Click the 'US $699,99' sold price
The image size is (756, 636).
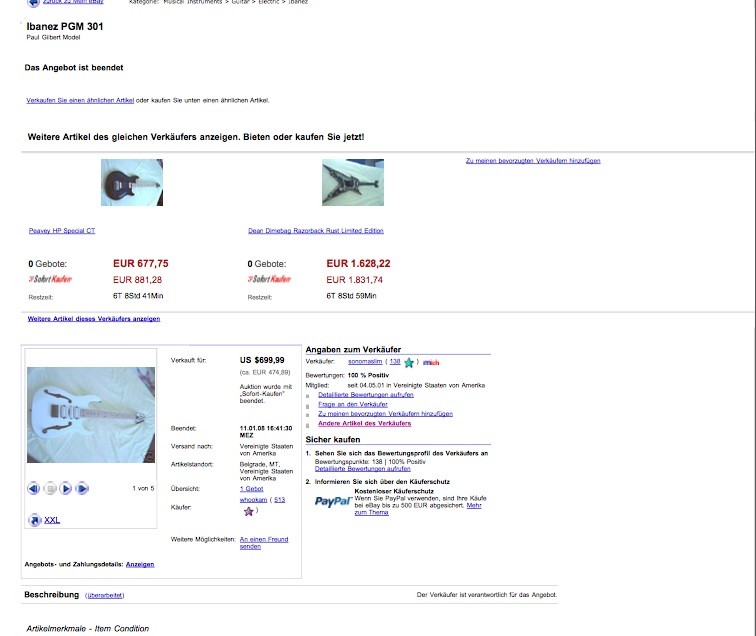pos(262,360)
